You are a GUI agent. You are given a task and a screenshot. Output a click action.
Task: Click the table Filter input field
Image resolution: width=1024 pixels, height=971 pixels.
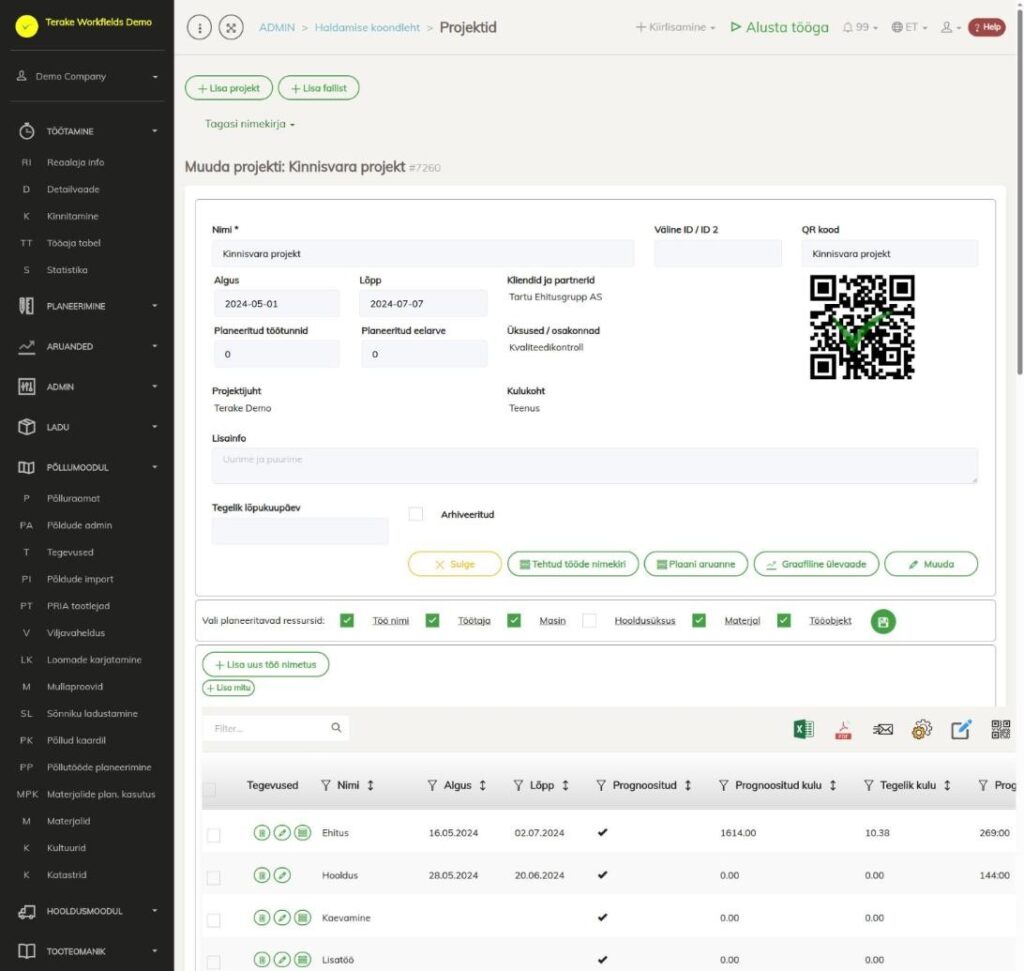(x=276, y=728)
